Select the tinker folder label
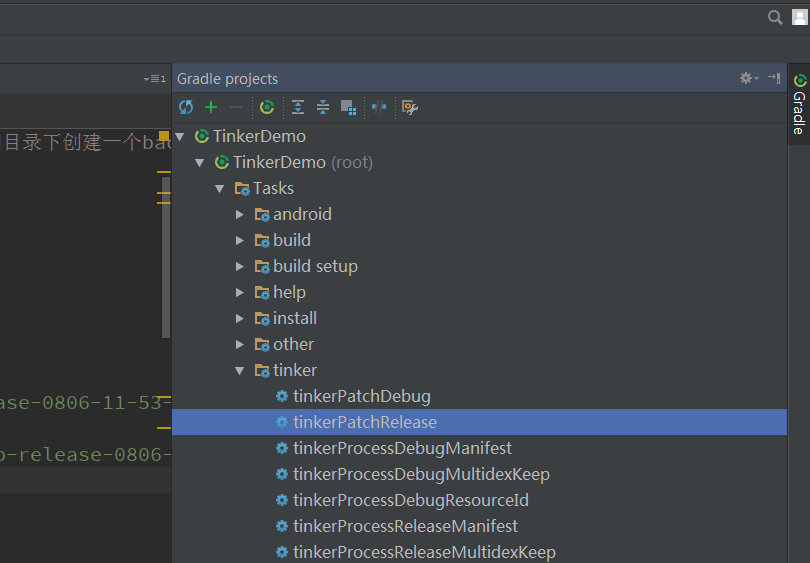Viewport: 810px width, 563px height. coord(295,370)
